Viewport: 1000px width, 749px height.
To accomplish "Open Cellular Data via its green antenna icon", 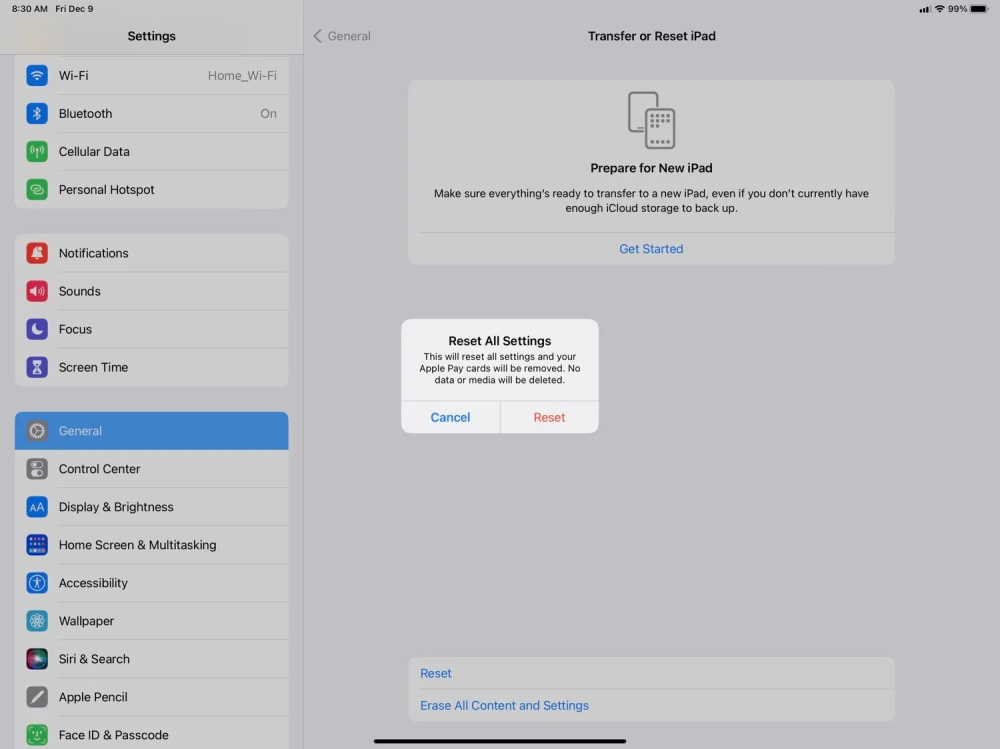I will click(37, 151).
